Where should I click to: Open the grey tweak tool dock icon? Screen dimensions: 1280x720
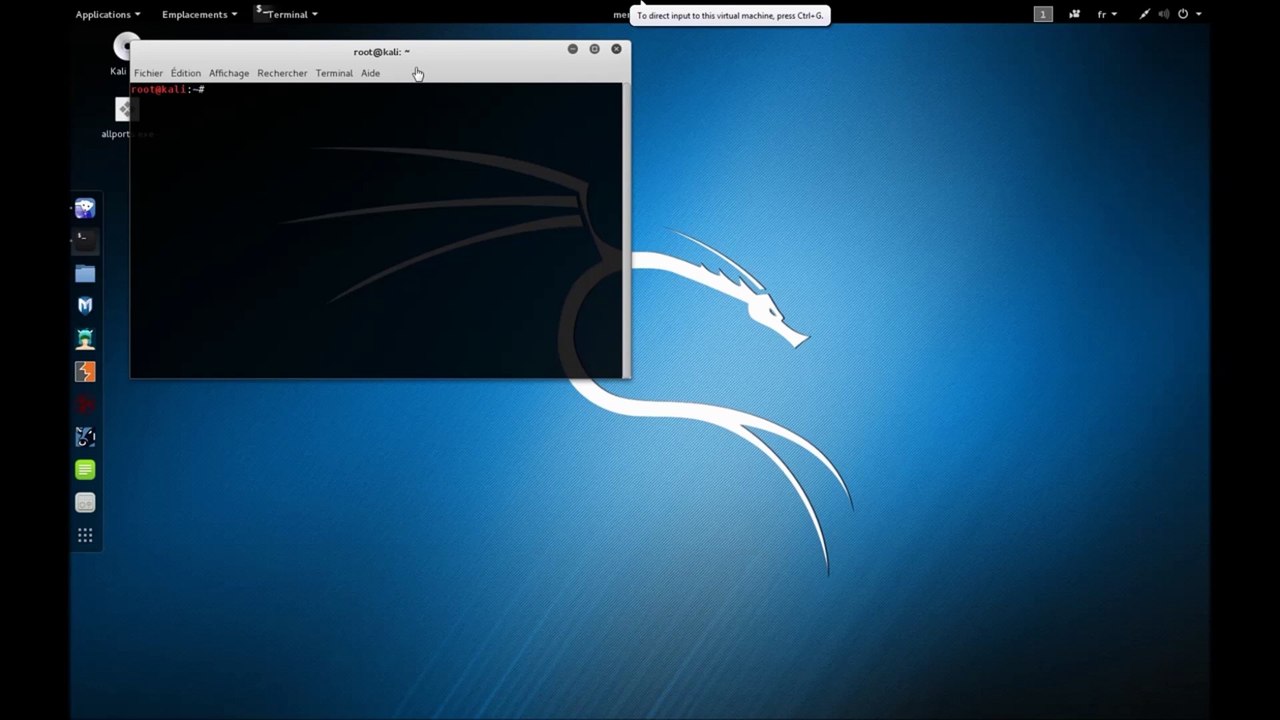[x=85, y=503]
